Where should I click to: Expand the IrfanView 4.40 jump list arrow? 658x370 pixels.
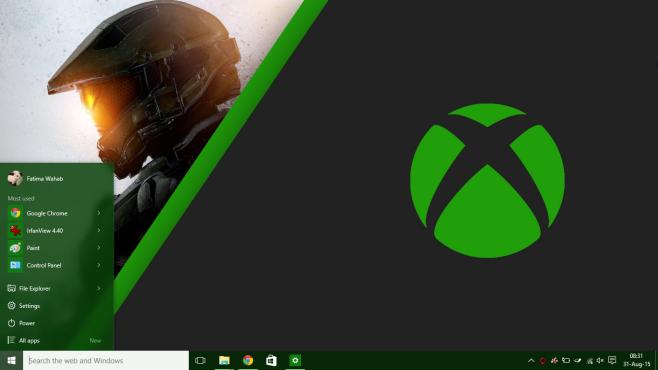point(99,230)
